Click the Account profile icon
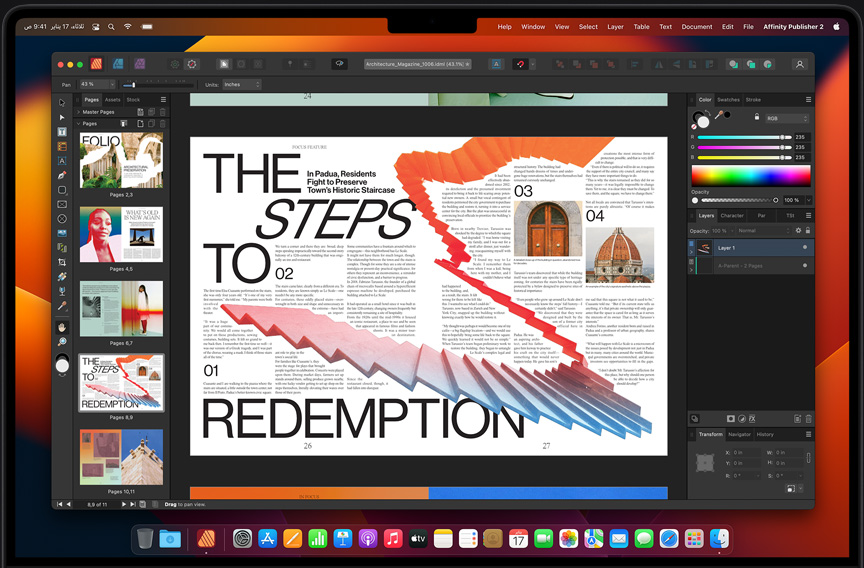Viewport: 864px width, 568px height. pos(799,64)
